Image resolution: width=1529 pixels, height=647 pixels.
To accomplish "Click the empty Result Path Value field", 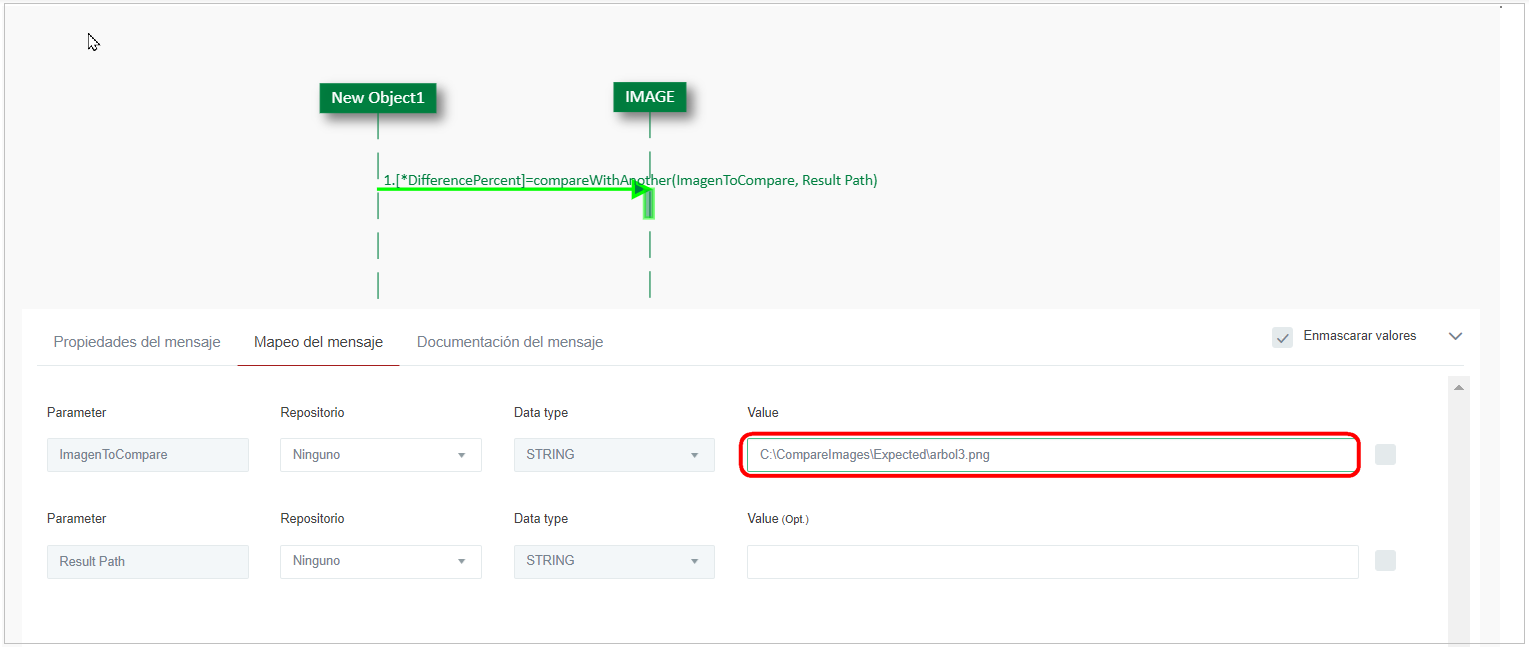I will point(1052,561).
